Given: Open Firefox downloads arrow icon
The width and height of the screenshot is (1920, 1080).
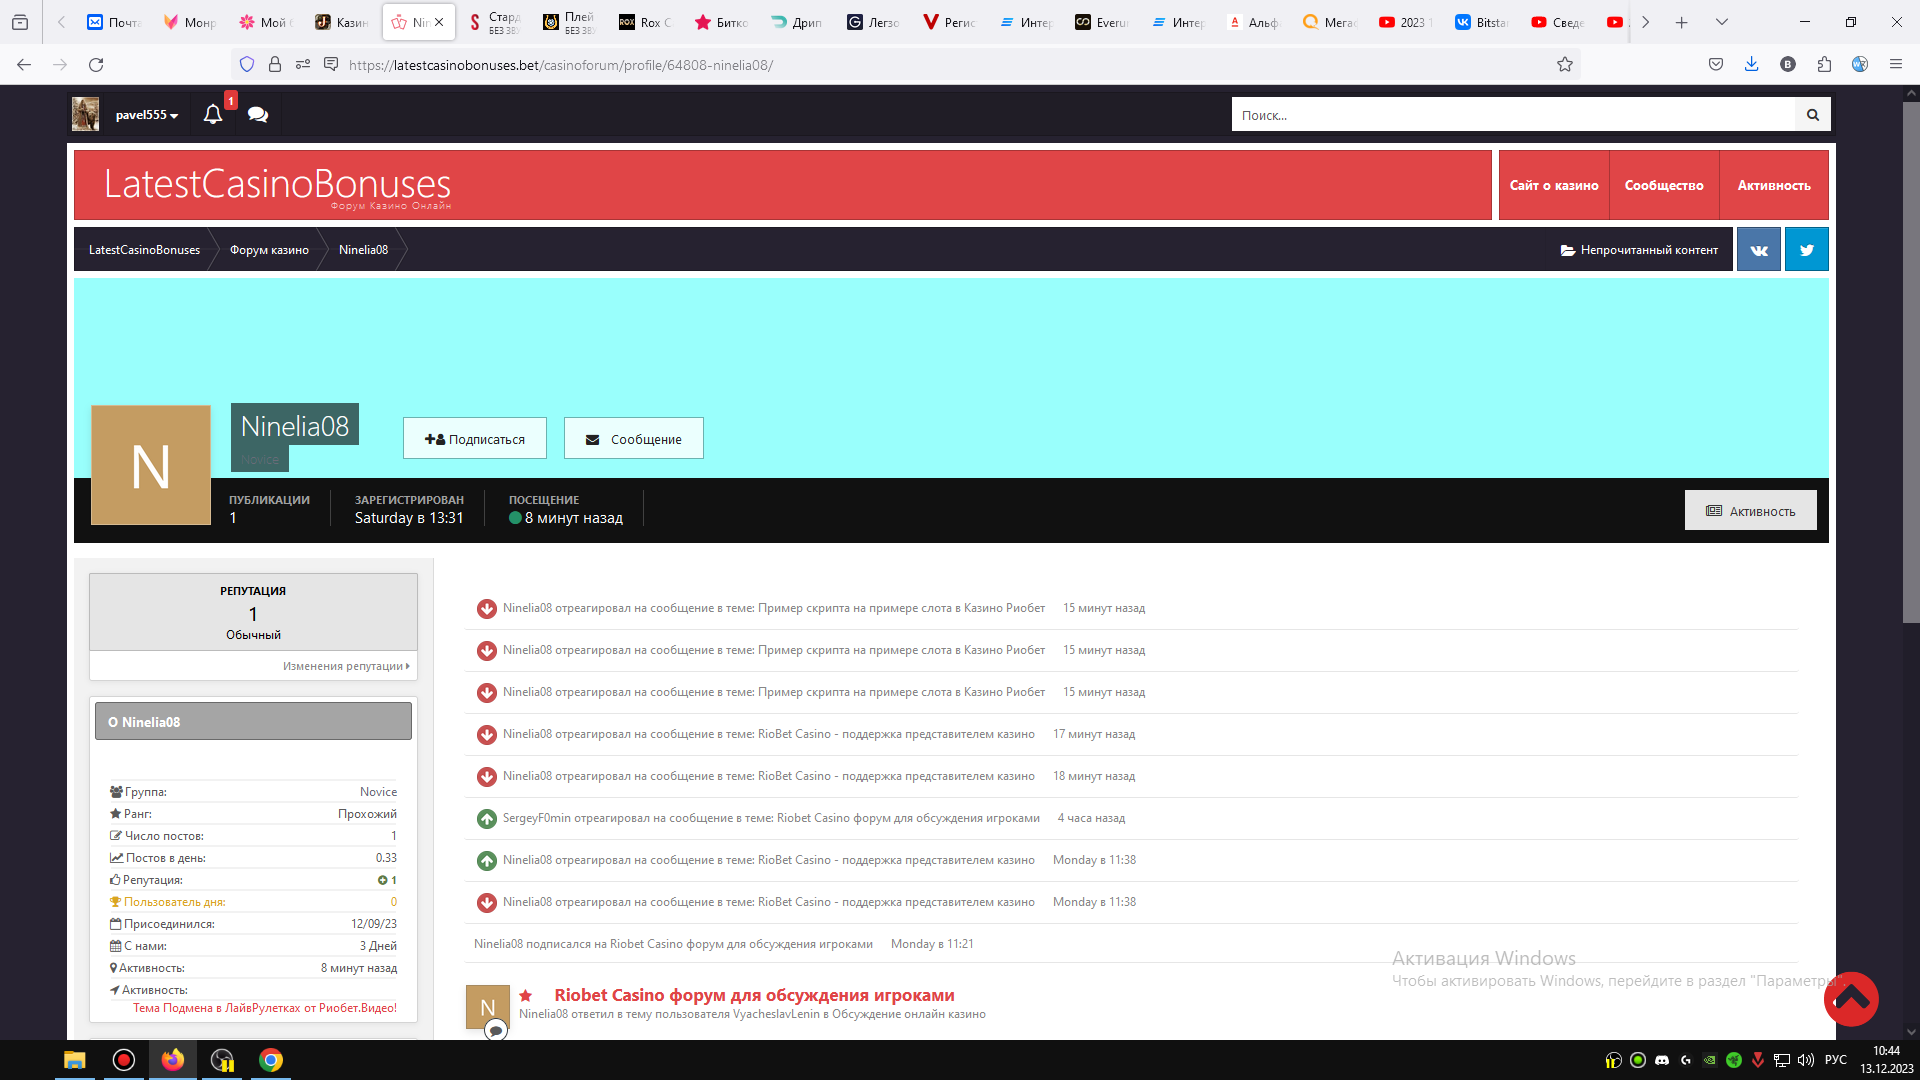Looking at the screenshot, I should [1751, 65].
